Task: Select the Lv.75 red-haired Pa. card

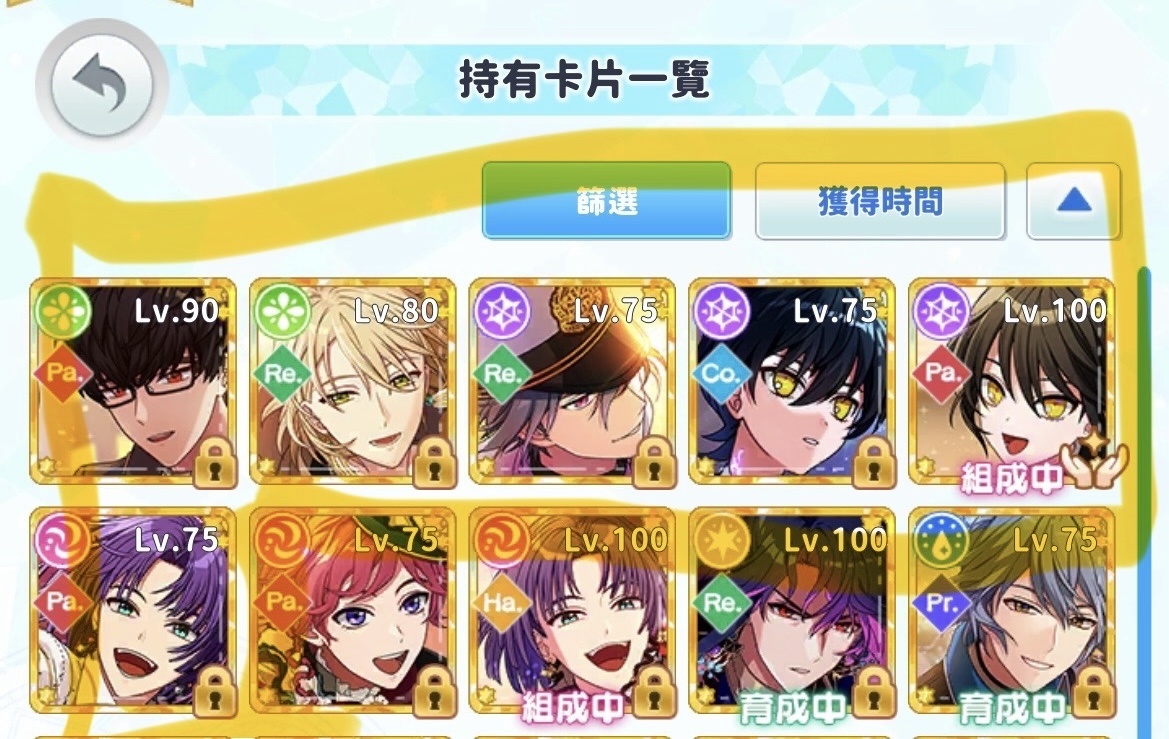Action: 353,611
